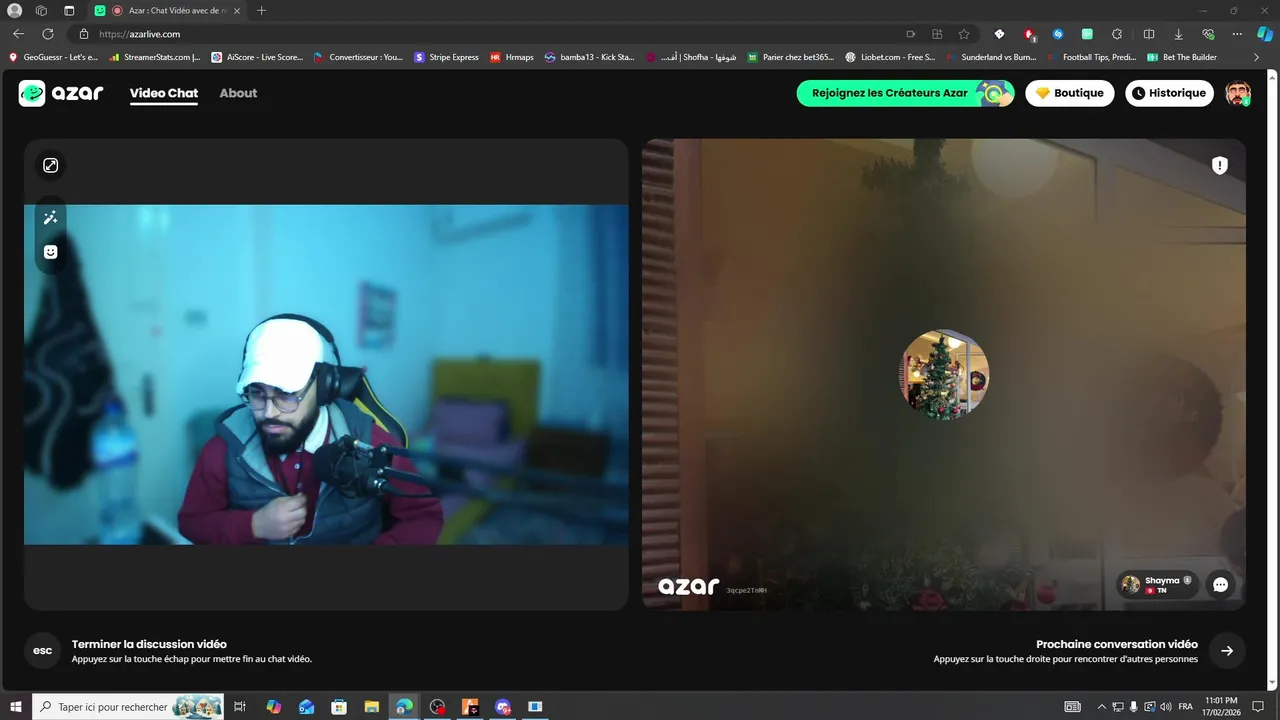The width and height of the screenshot is (1280, 720).
Task: Open browser profile icon at top-left
Action: point(14,10)
